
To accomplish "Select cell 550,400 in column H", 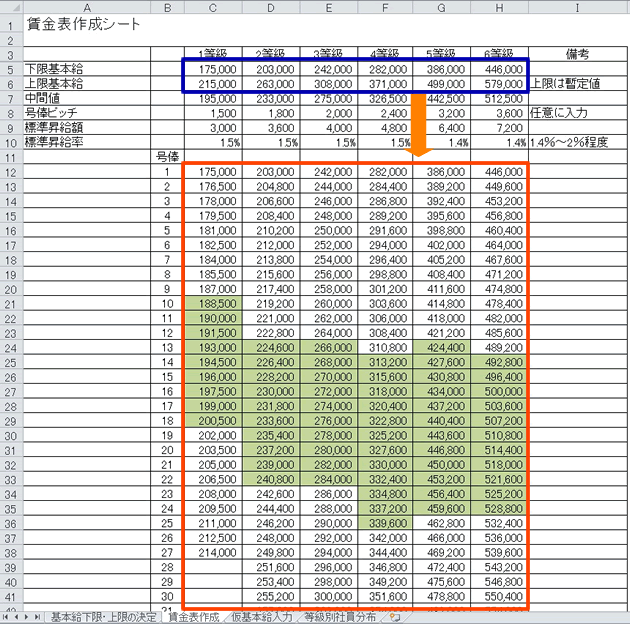I will (499, 596).
